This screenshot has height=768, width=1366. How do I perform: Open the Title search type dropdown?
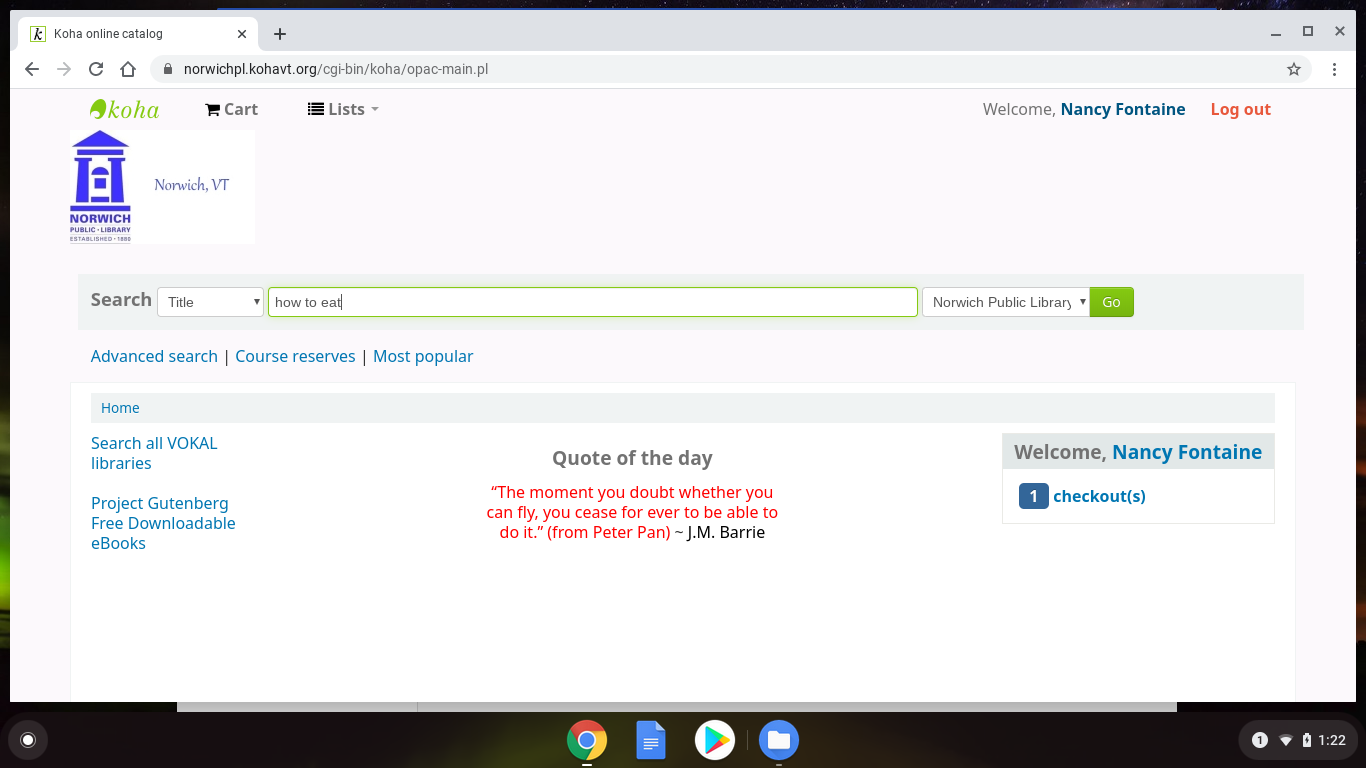tap(210, 302)
